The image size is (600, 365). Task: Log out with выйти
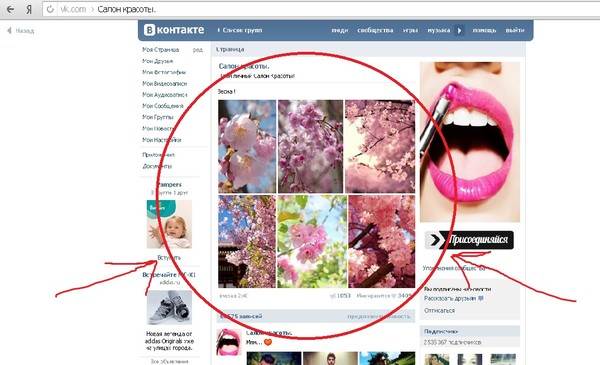pos(515,30)
